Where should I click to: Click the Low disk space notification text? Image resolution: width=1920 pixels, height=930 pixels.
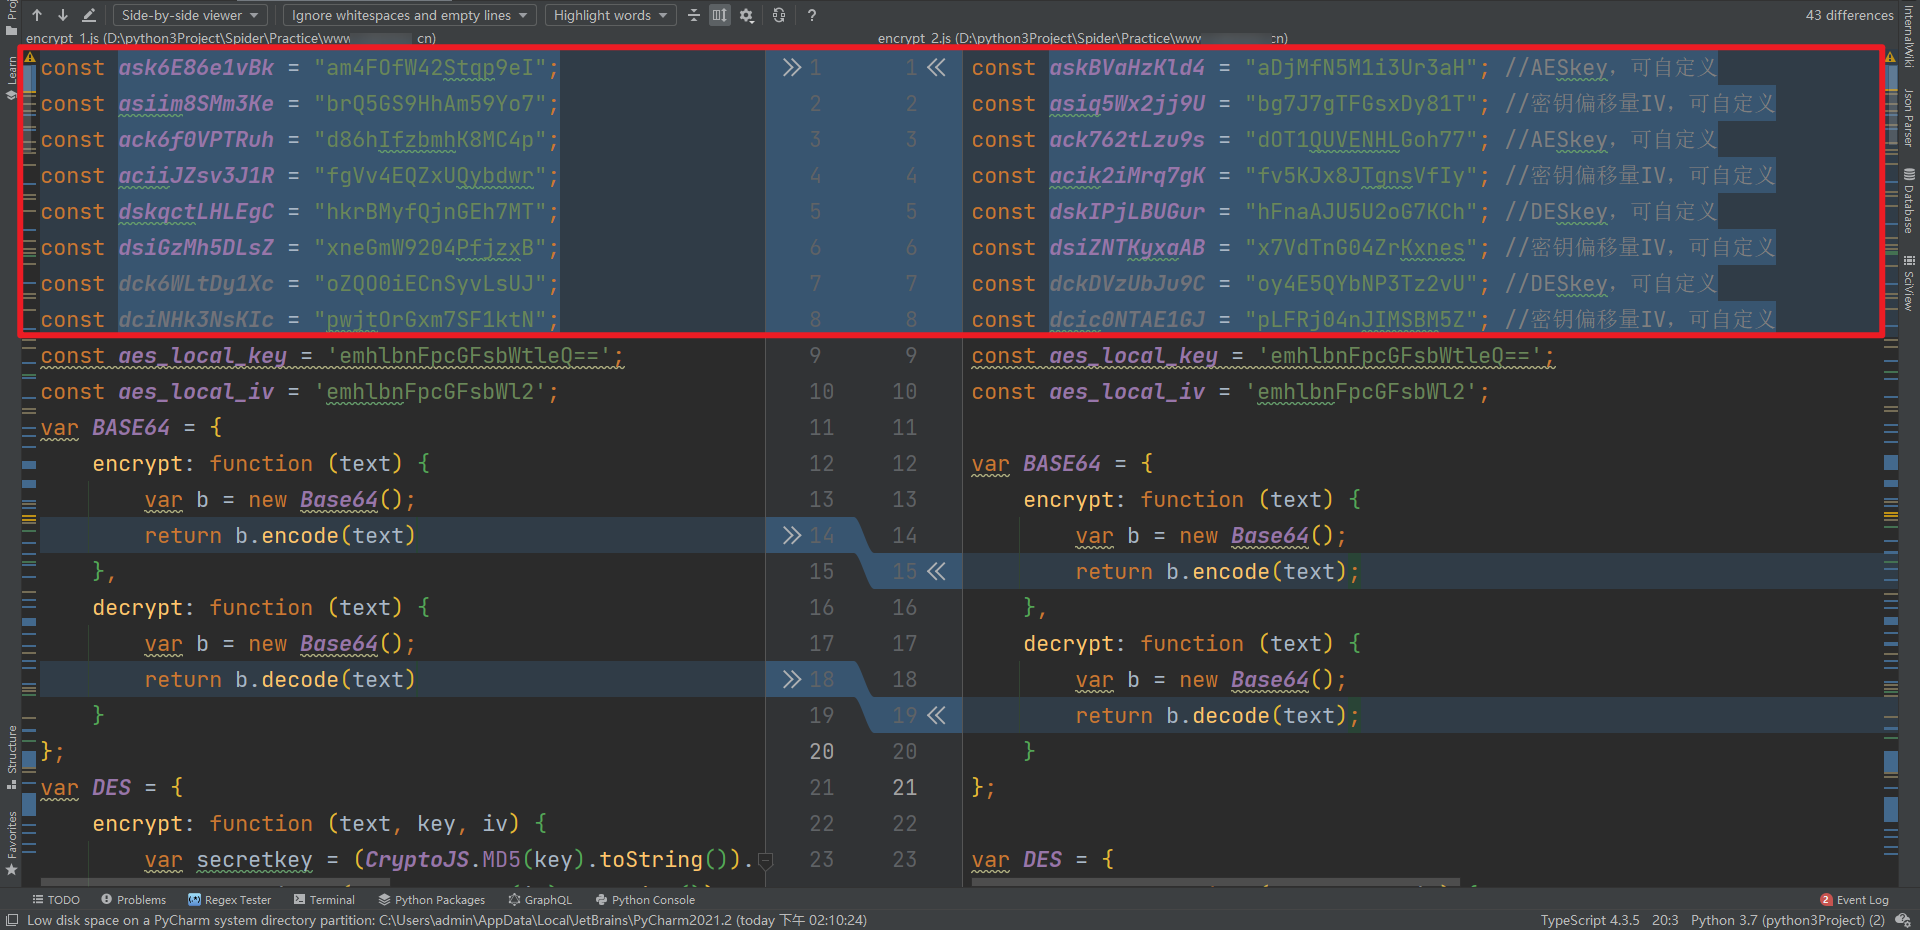click(x=447, y=920)
